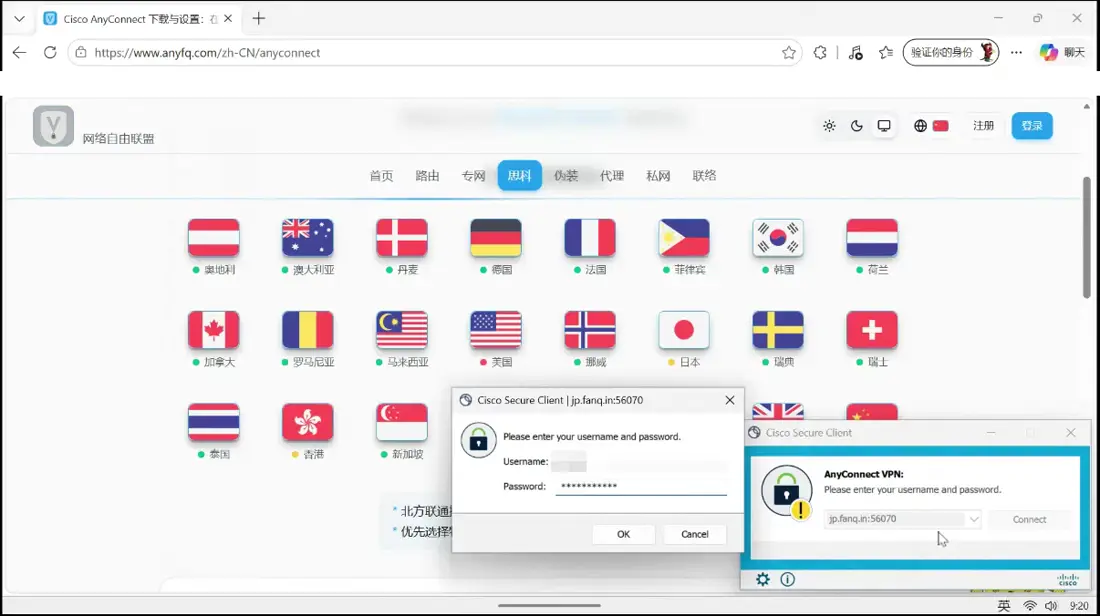Switch to dark theme moon icon
Viewport: 1100px width, 616px height.
(x=857, y=126)
